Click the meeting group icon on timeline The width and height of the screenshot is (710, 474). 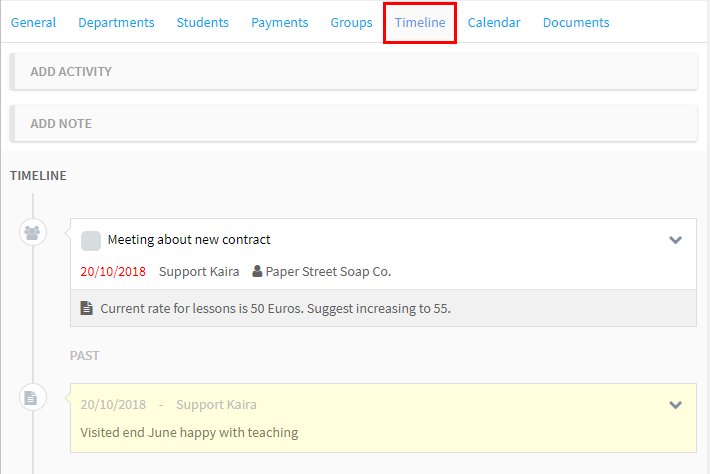[33, 233]
